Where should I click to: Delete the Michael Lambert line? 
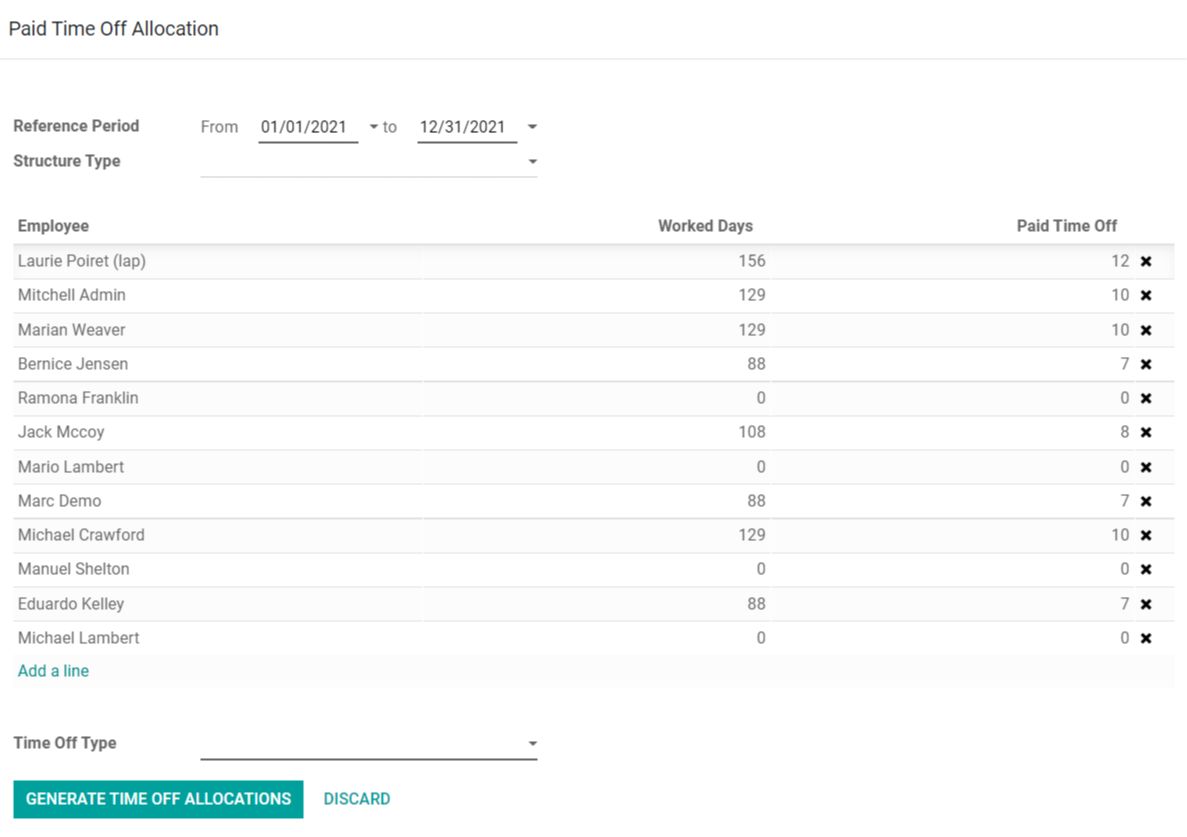click(1146, 638)
